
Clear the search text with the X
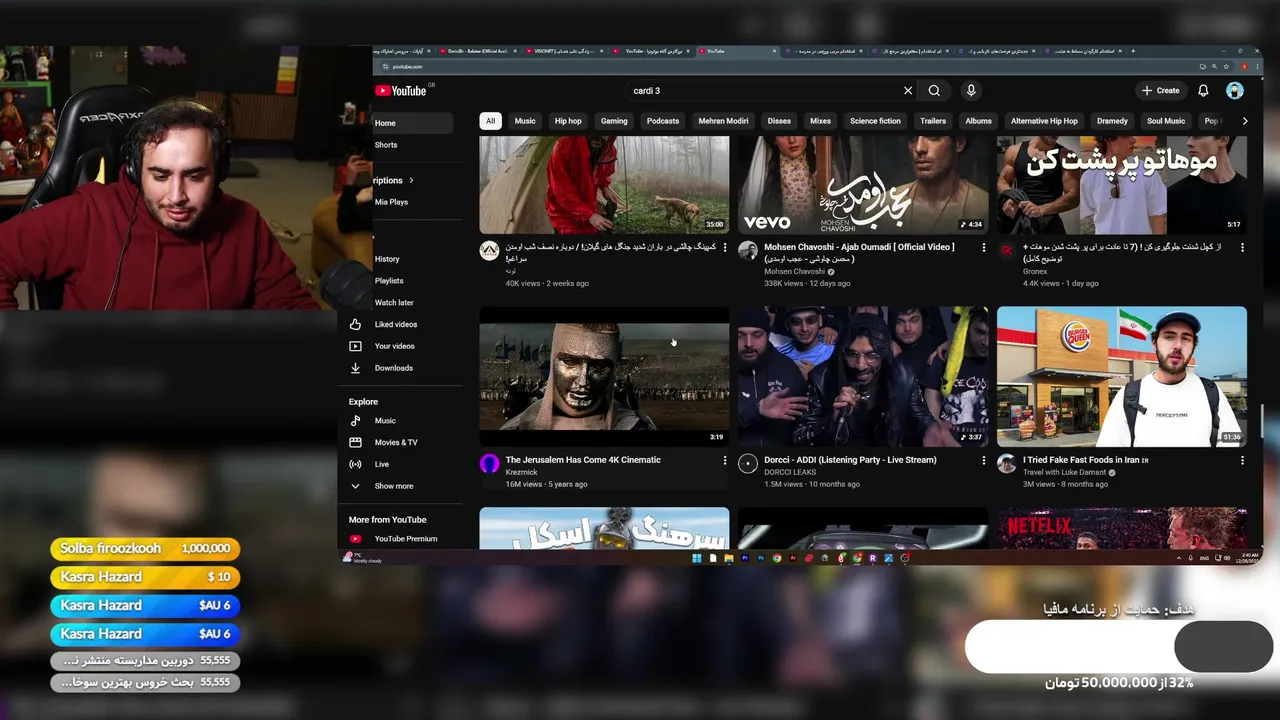click(x=908, y=91)
